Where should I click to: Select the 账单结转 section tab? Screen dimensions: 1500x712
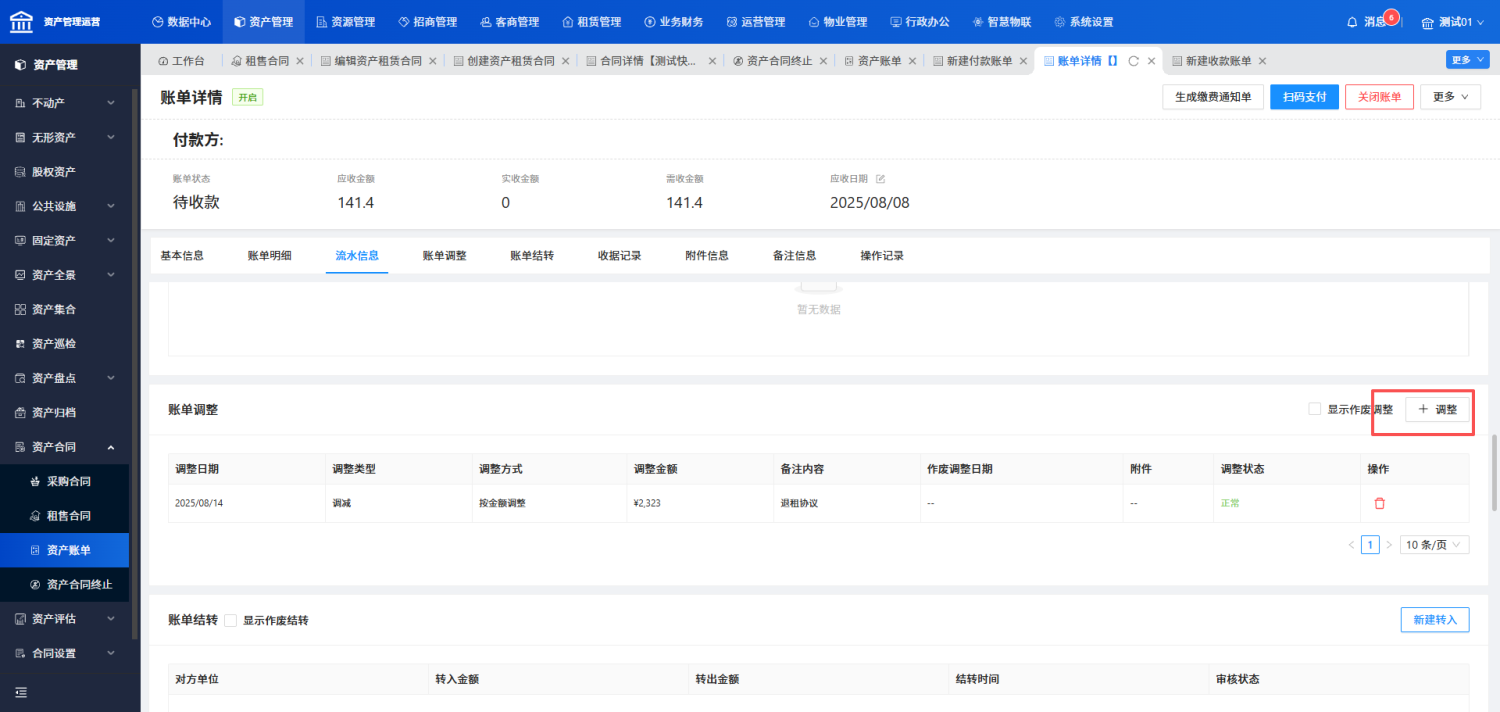pyautogui.click(x=532, y=256)
